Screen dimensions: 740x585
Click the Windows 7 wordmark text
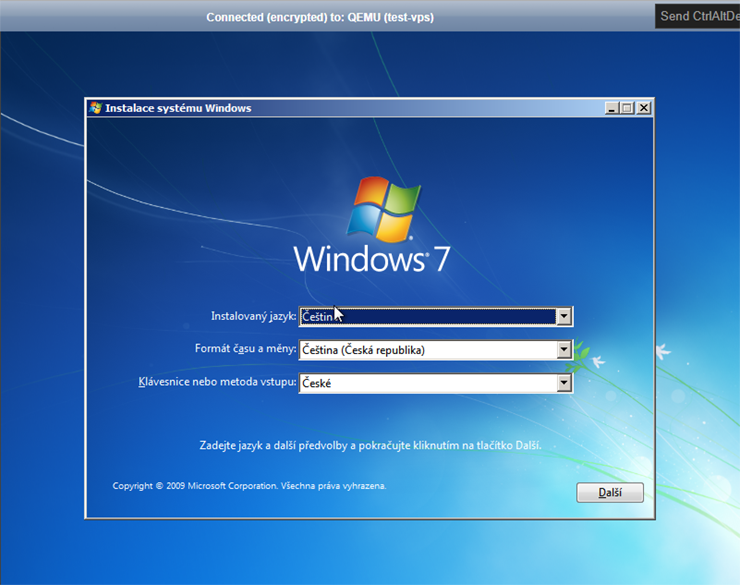tap(372, 259)
